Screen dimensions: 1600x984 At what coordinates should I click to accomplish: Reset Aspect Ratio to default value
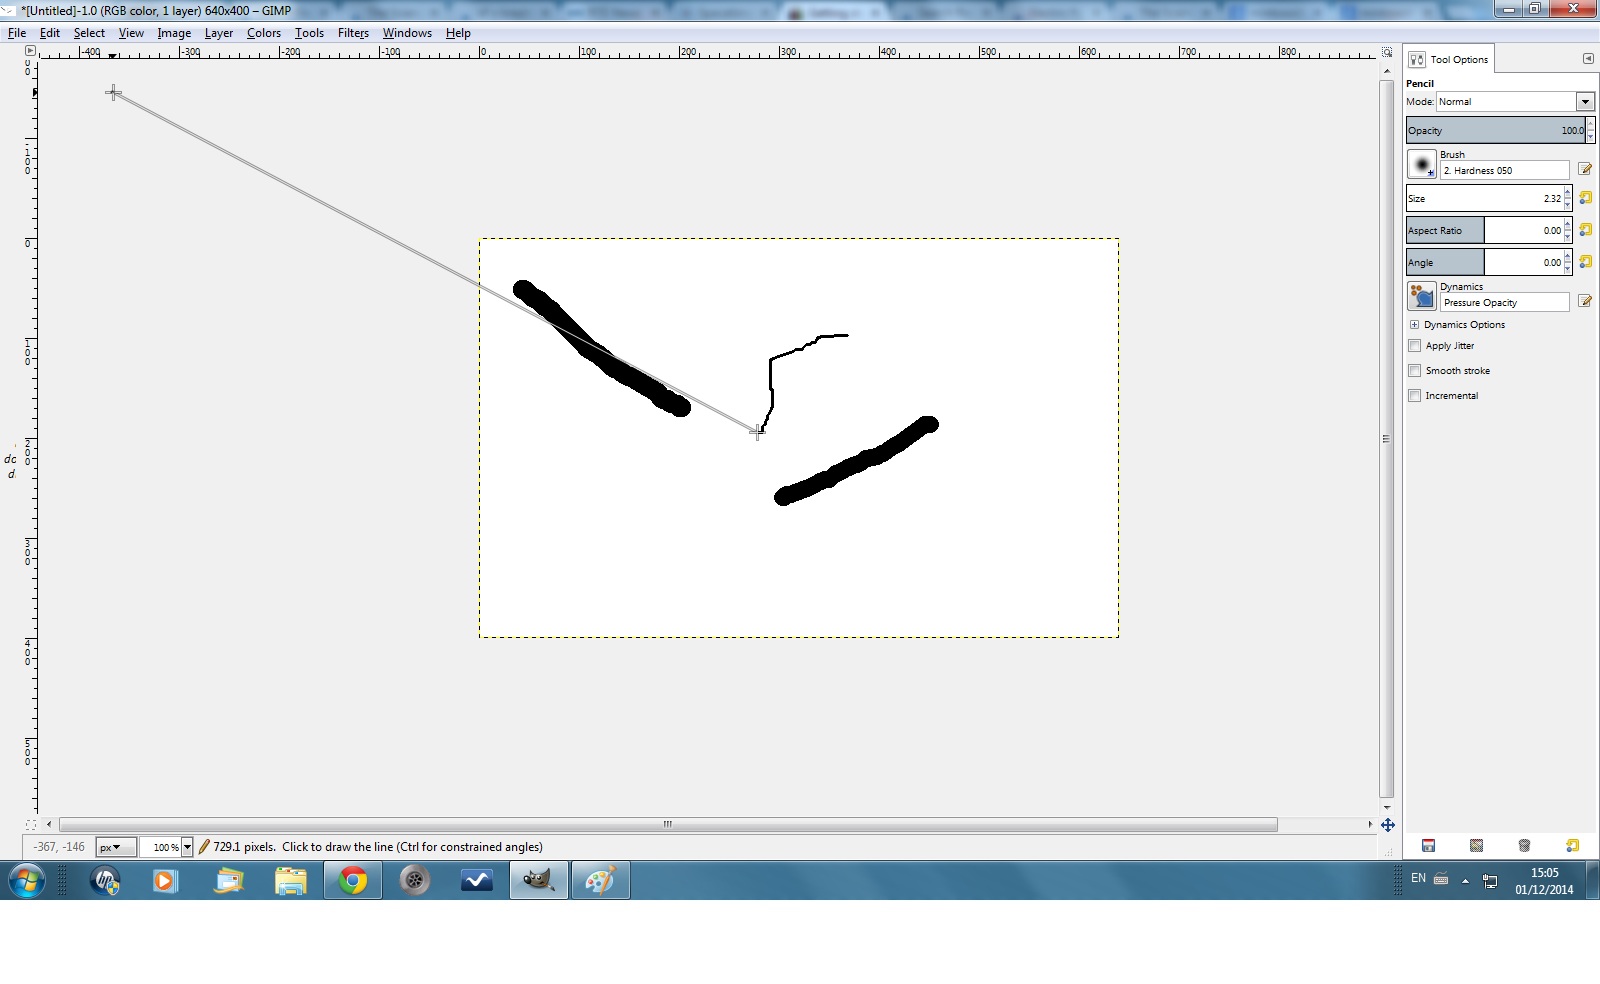click(1585, 230)
